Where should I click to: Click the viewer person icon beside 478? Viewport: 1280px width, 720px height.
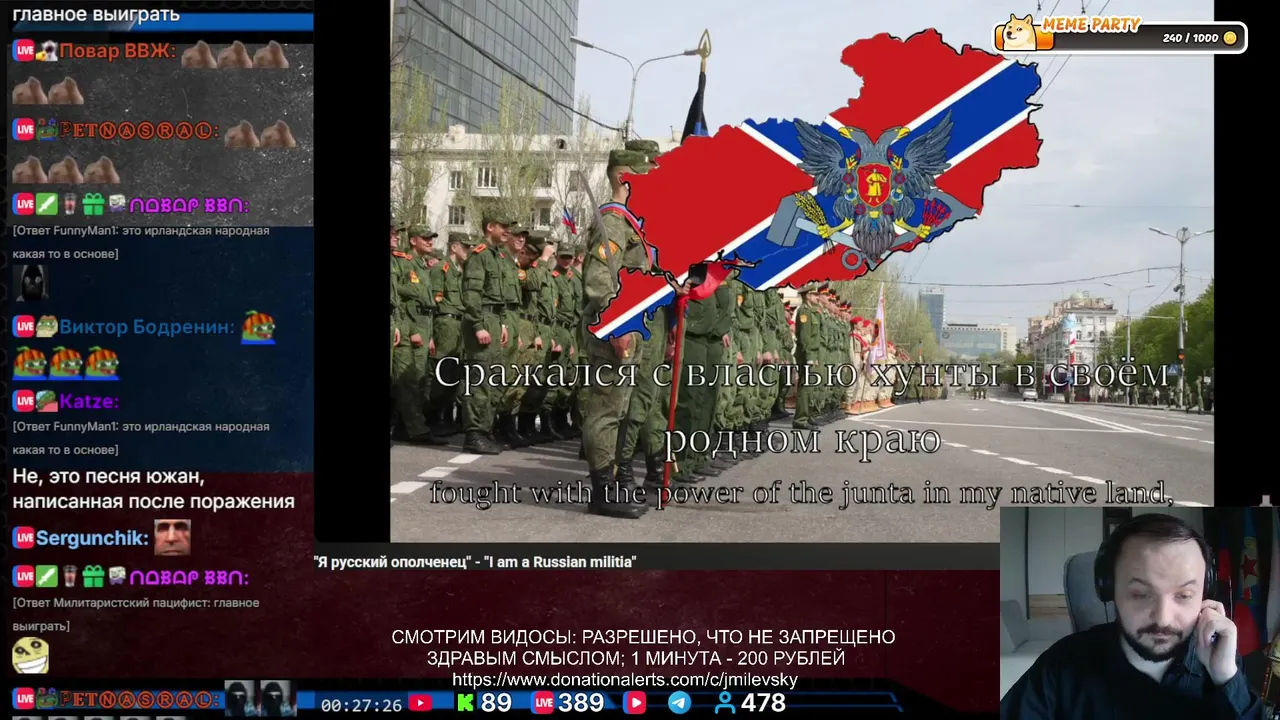coord(725,703)
